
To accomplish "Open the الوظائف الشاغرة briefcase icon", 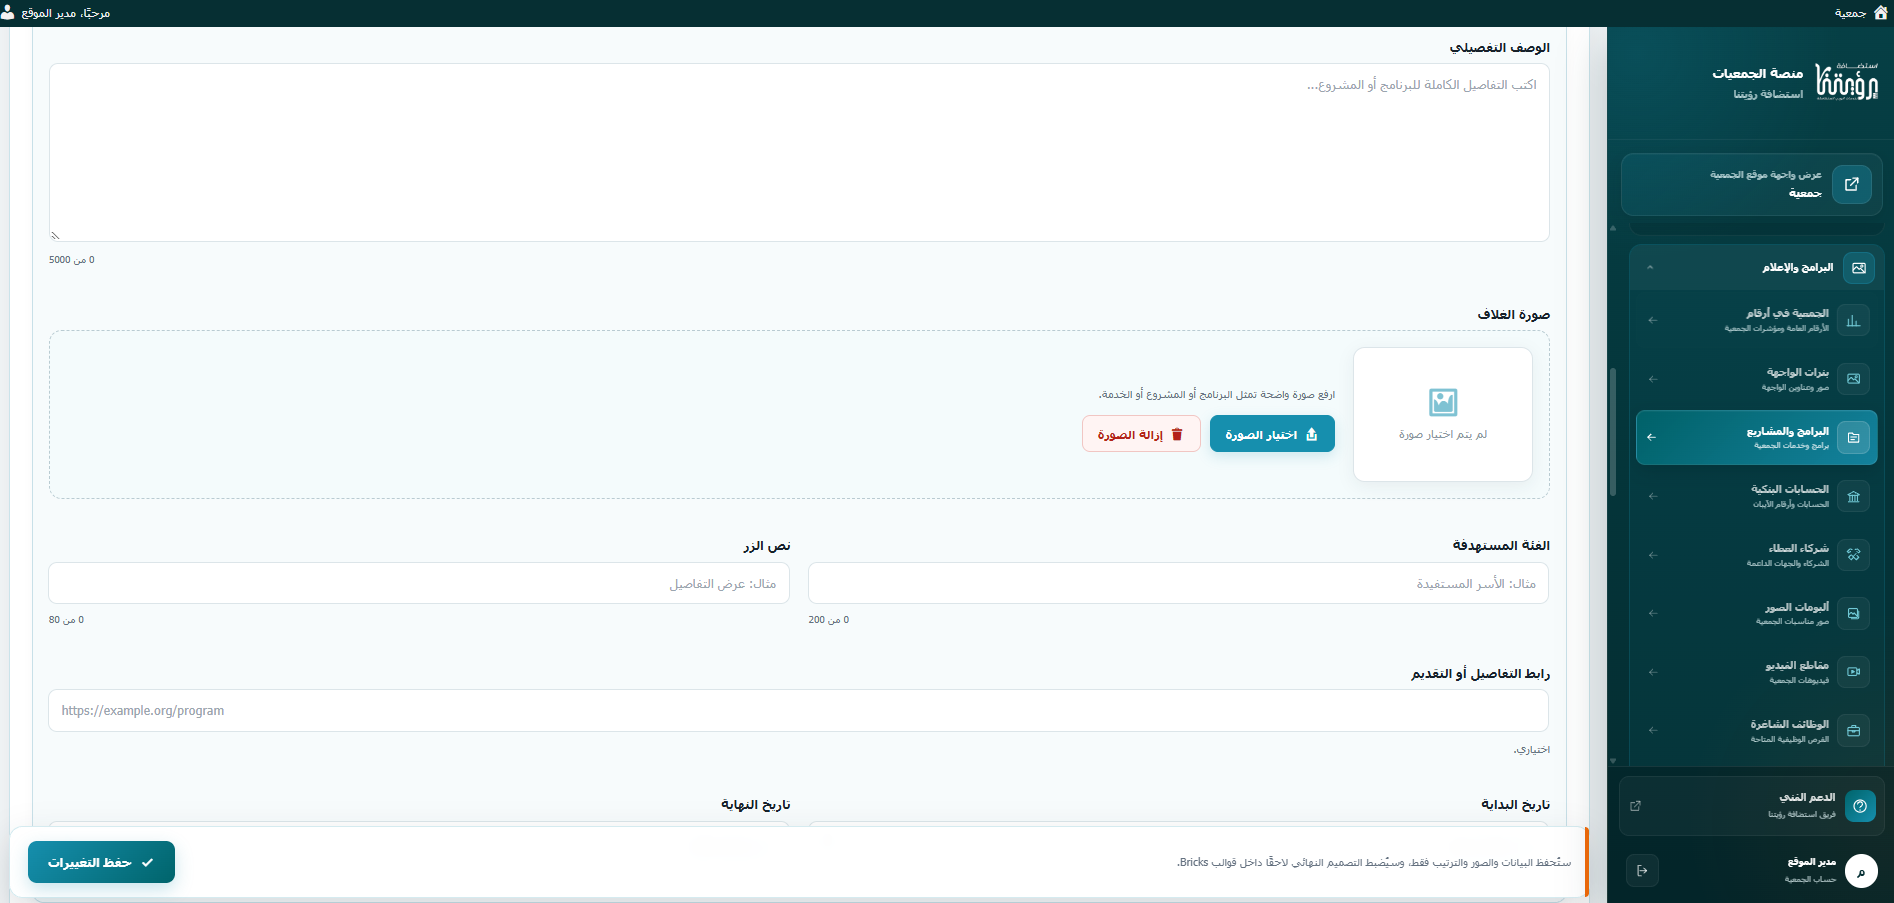I will pyautogui.click(x=1853, y=731).
